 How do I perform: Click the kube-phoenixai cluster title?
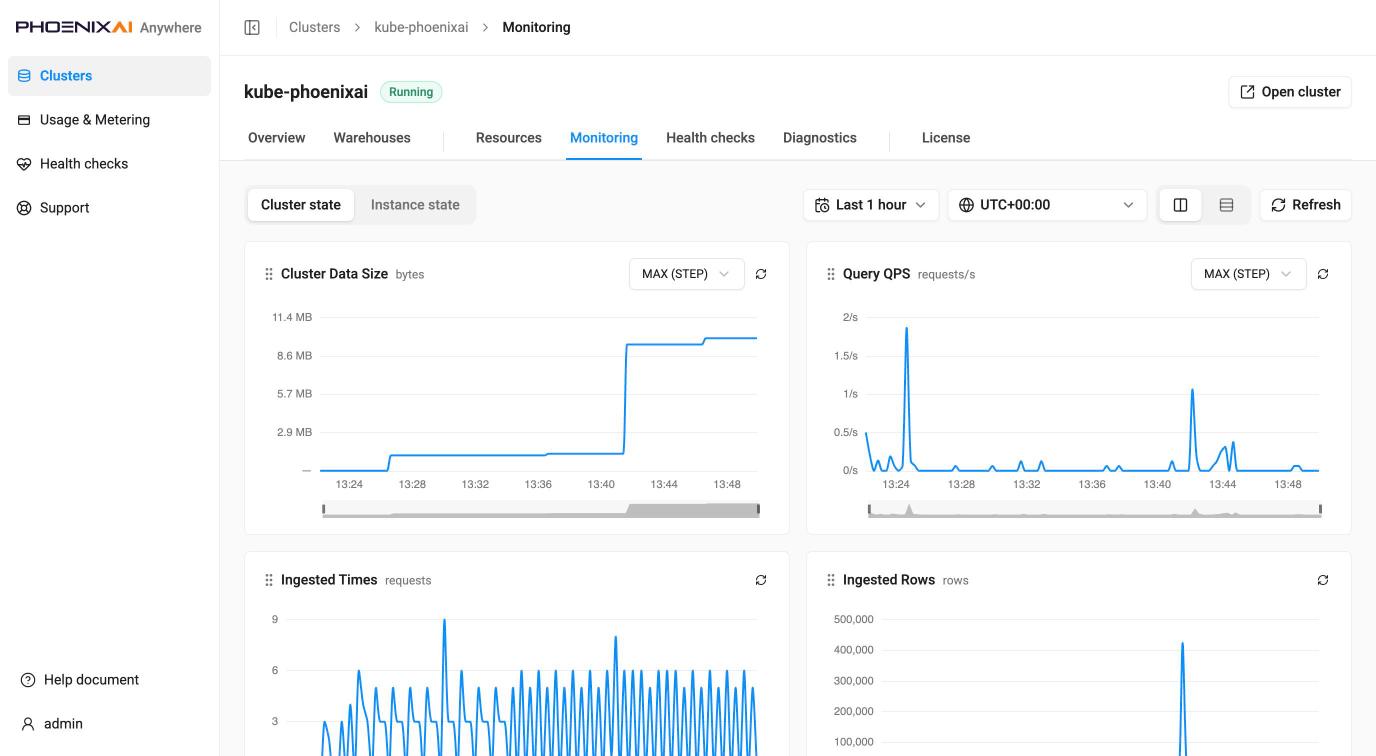306,92
